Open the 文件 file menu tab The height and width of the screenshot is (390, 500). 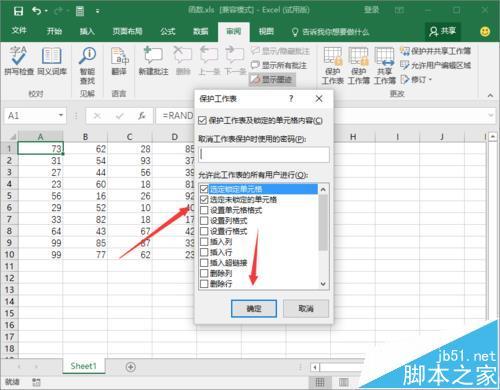(x=19, y=31)
